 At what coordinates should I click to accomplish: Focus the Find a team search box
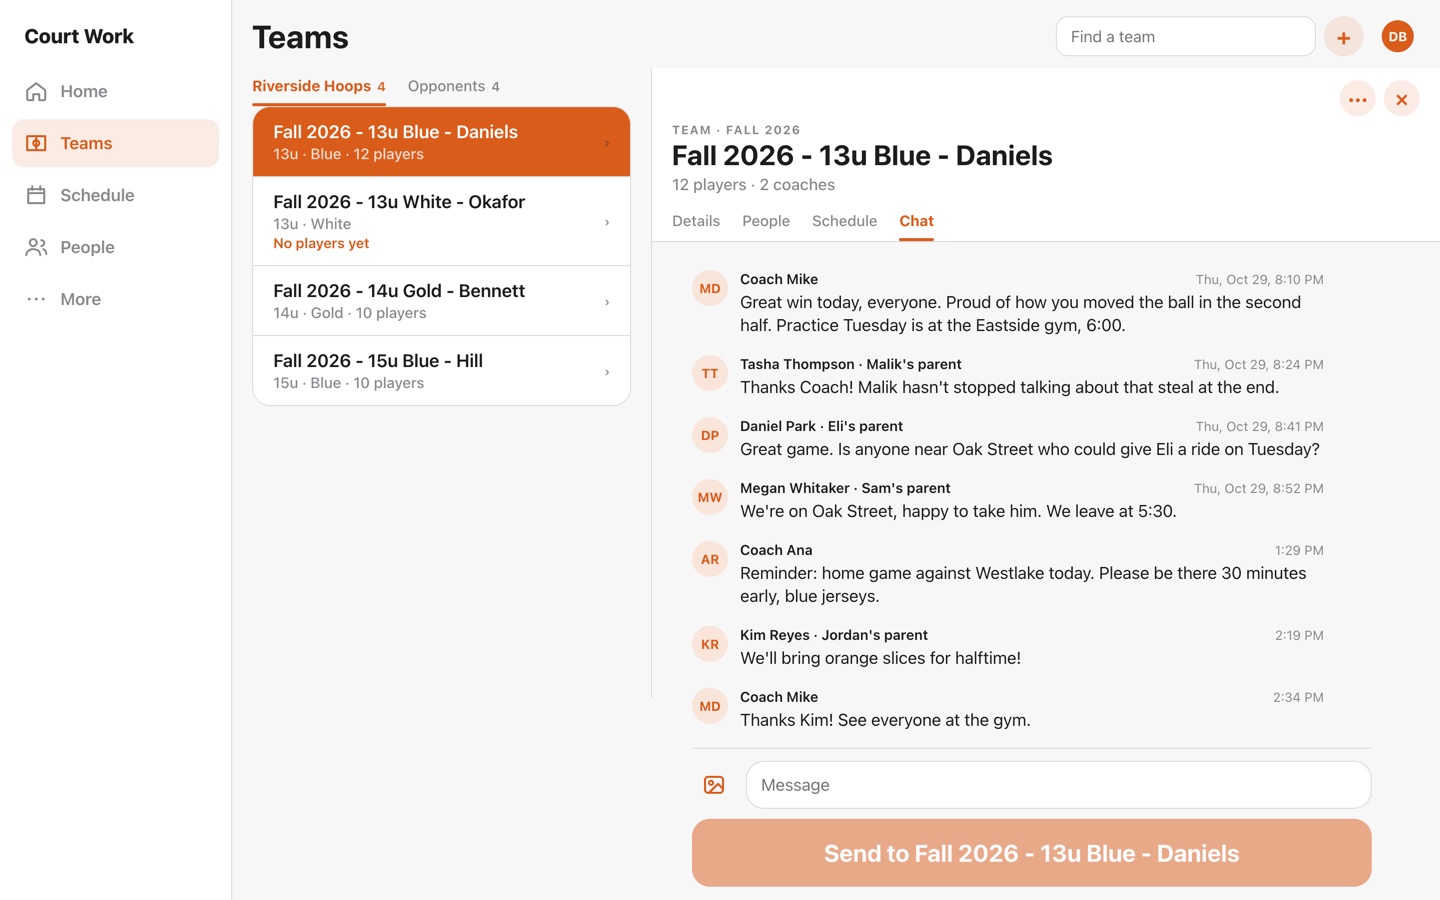[1185, 37]
